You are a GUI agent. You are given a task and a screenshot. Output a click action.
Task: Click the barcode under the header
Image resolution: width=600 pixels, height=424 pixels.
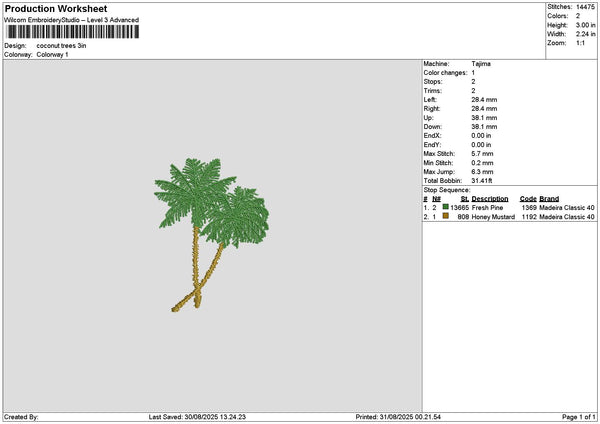point(73,32)
